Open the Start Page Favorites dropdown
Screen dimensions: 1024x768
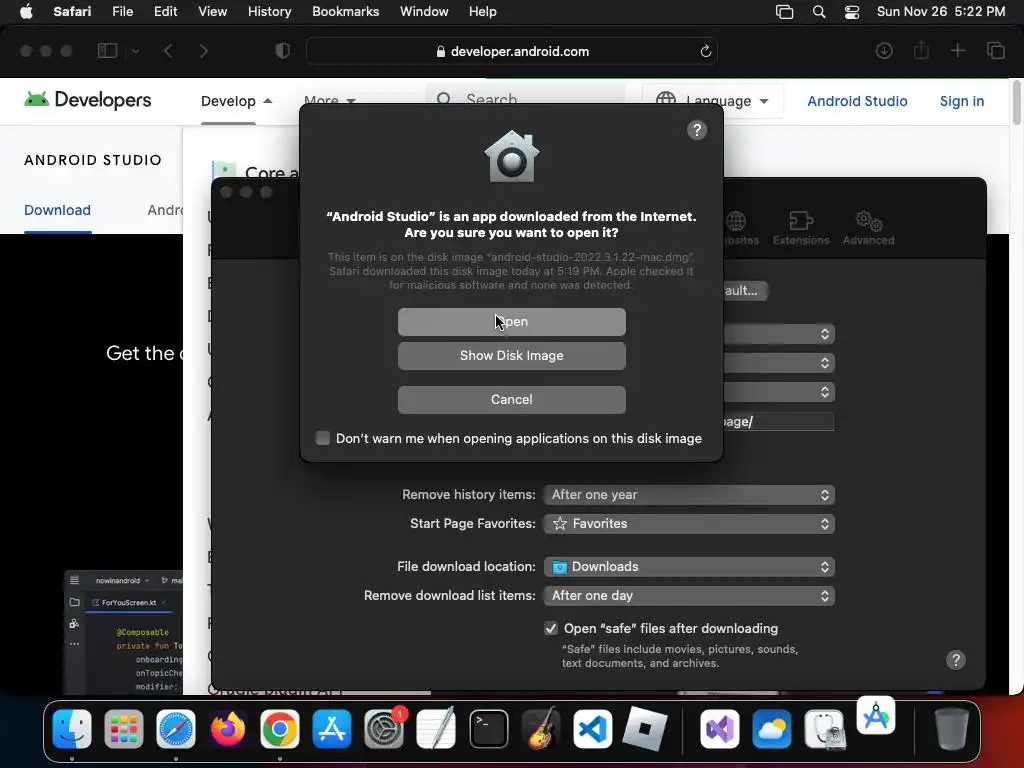[689, 524]
